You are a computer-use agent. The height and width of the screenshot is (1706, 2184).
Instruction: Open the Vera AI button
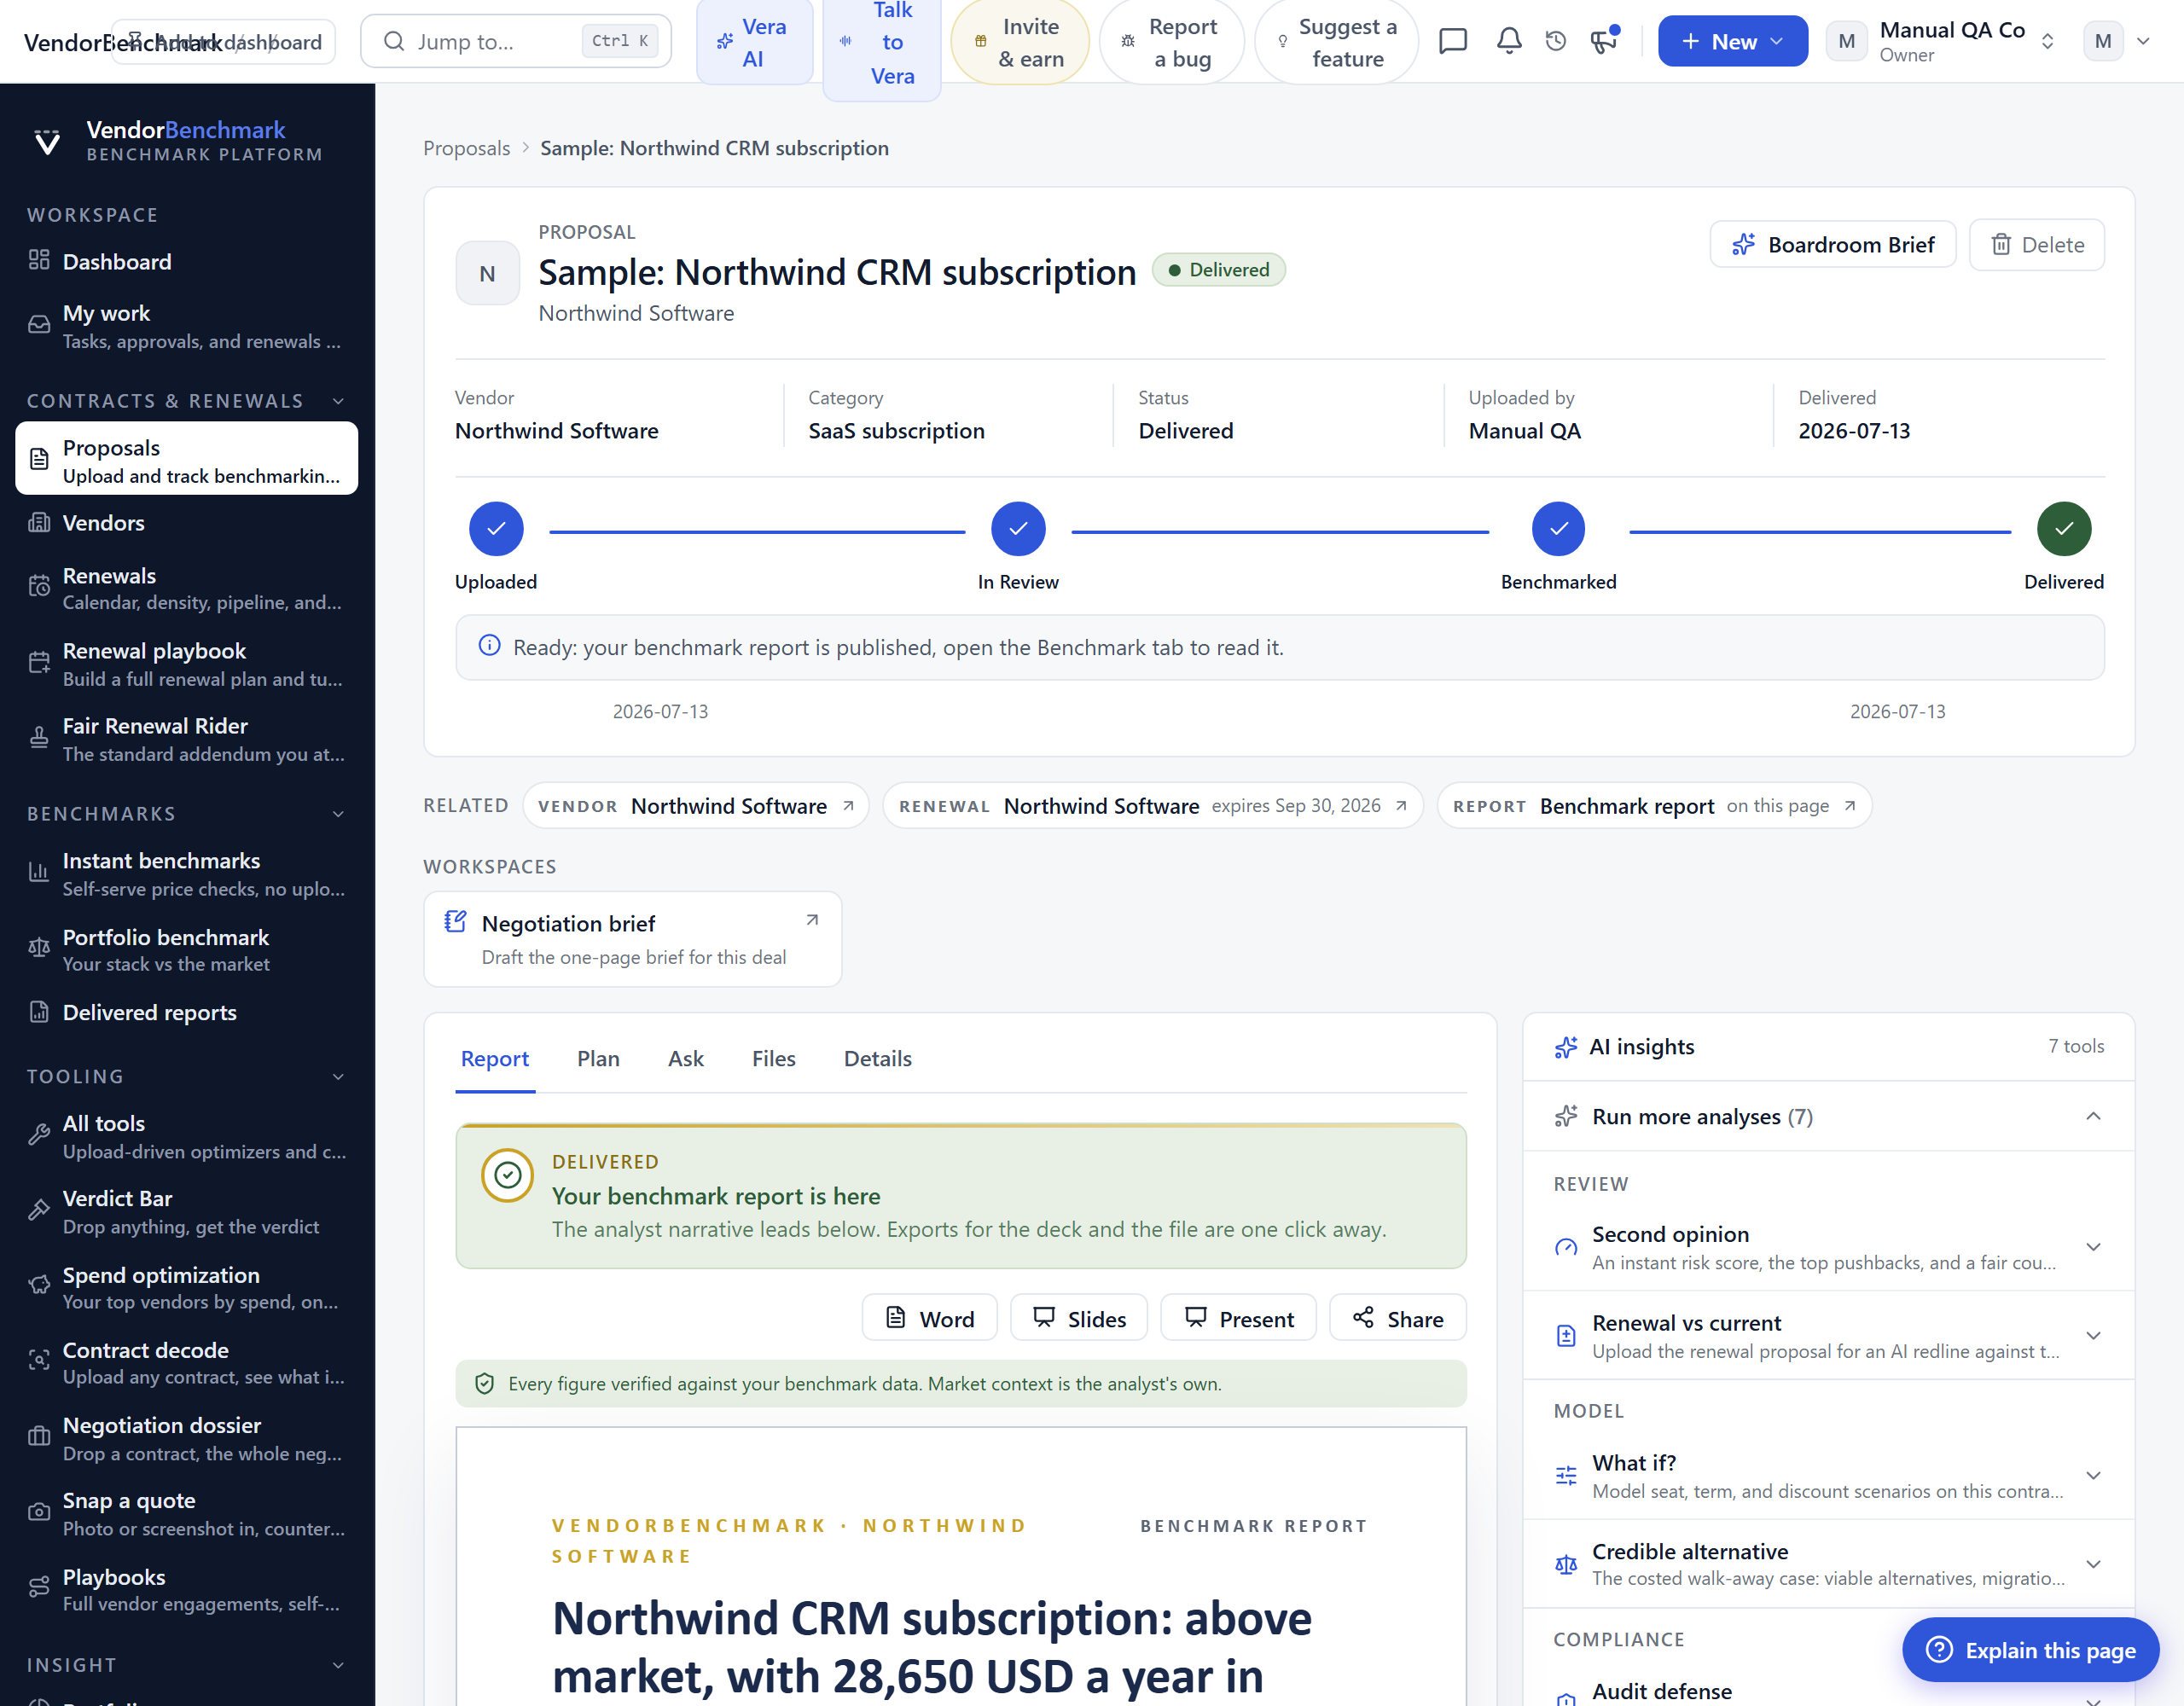pos(754,41)
